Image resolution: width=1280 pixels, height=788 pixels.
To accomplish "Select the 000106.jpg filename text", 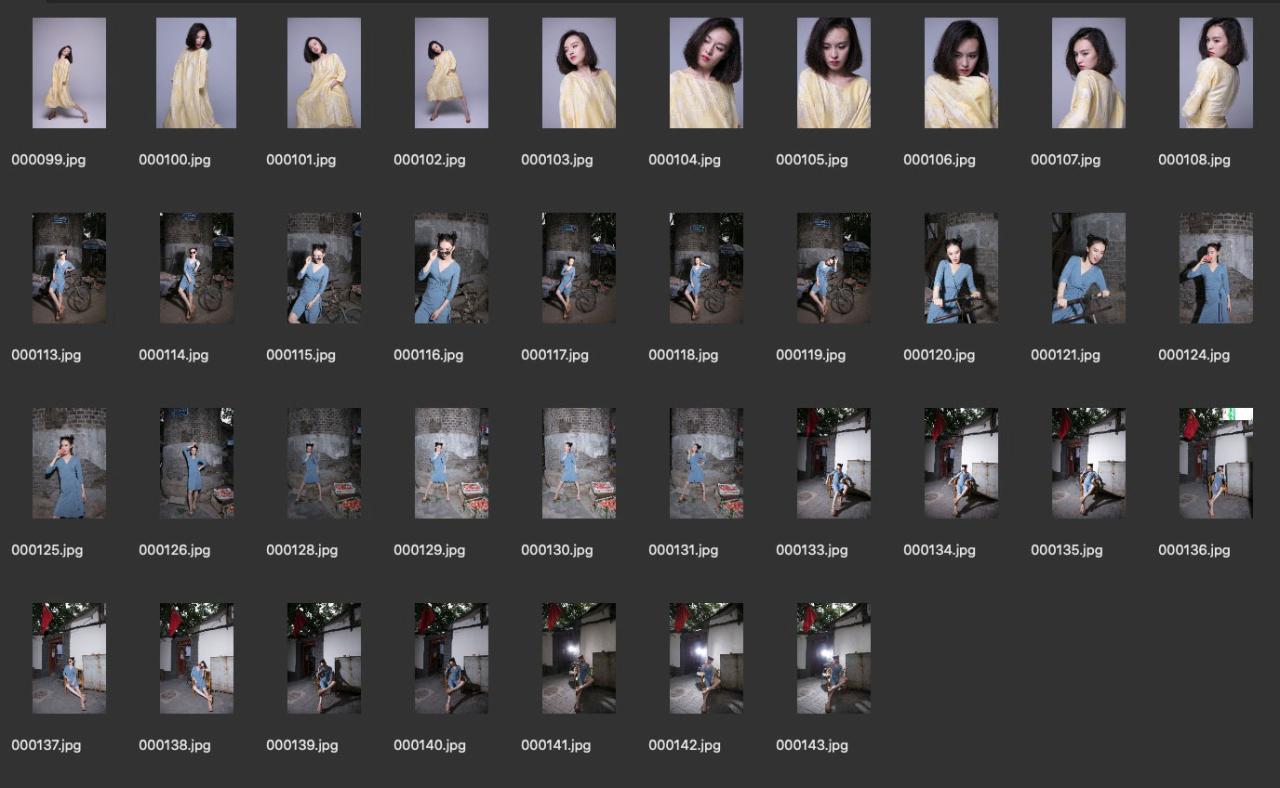I will click(x=939, y=160).
